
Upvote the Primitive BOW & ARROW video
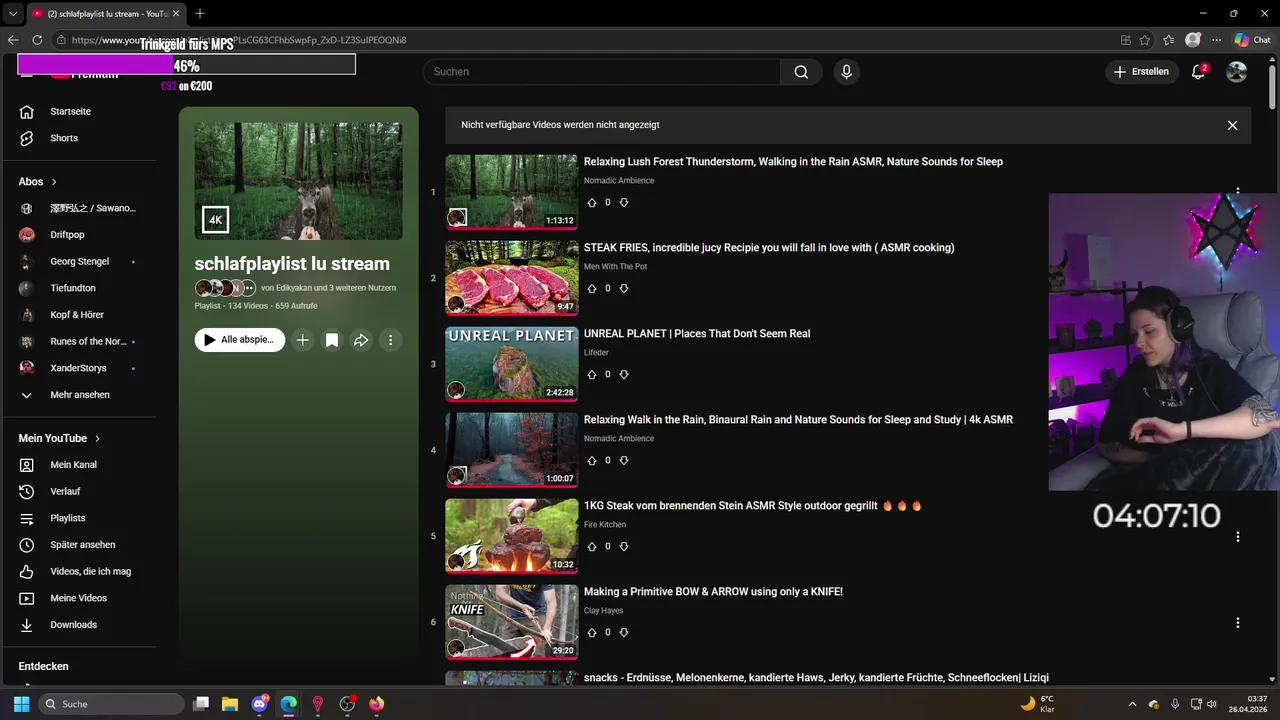[x=592, y=633]
